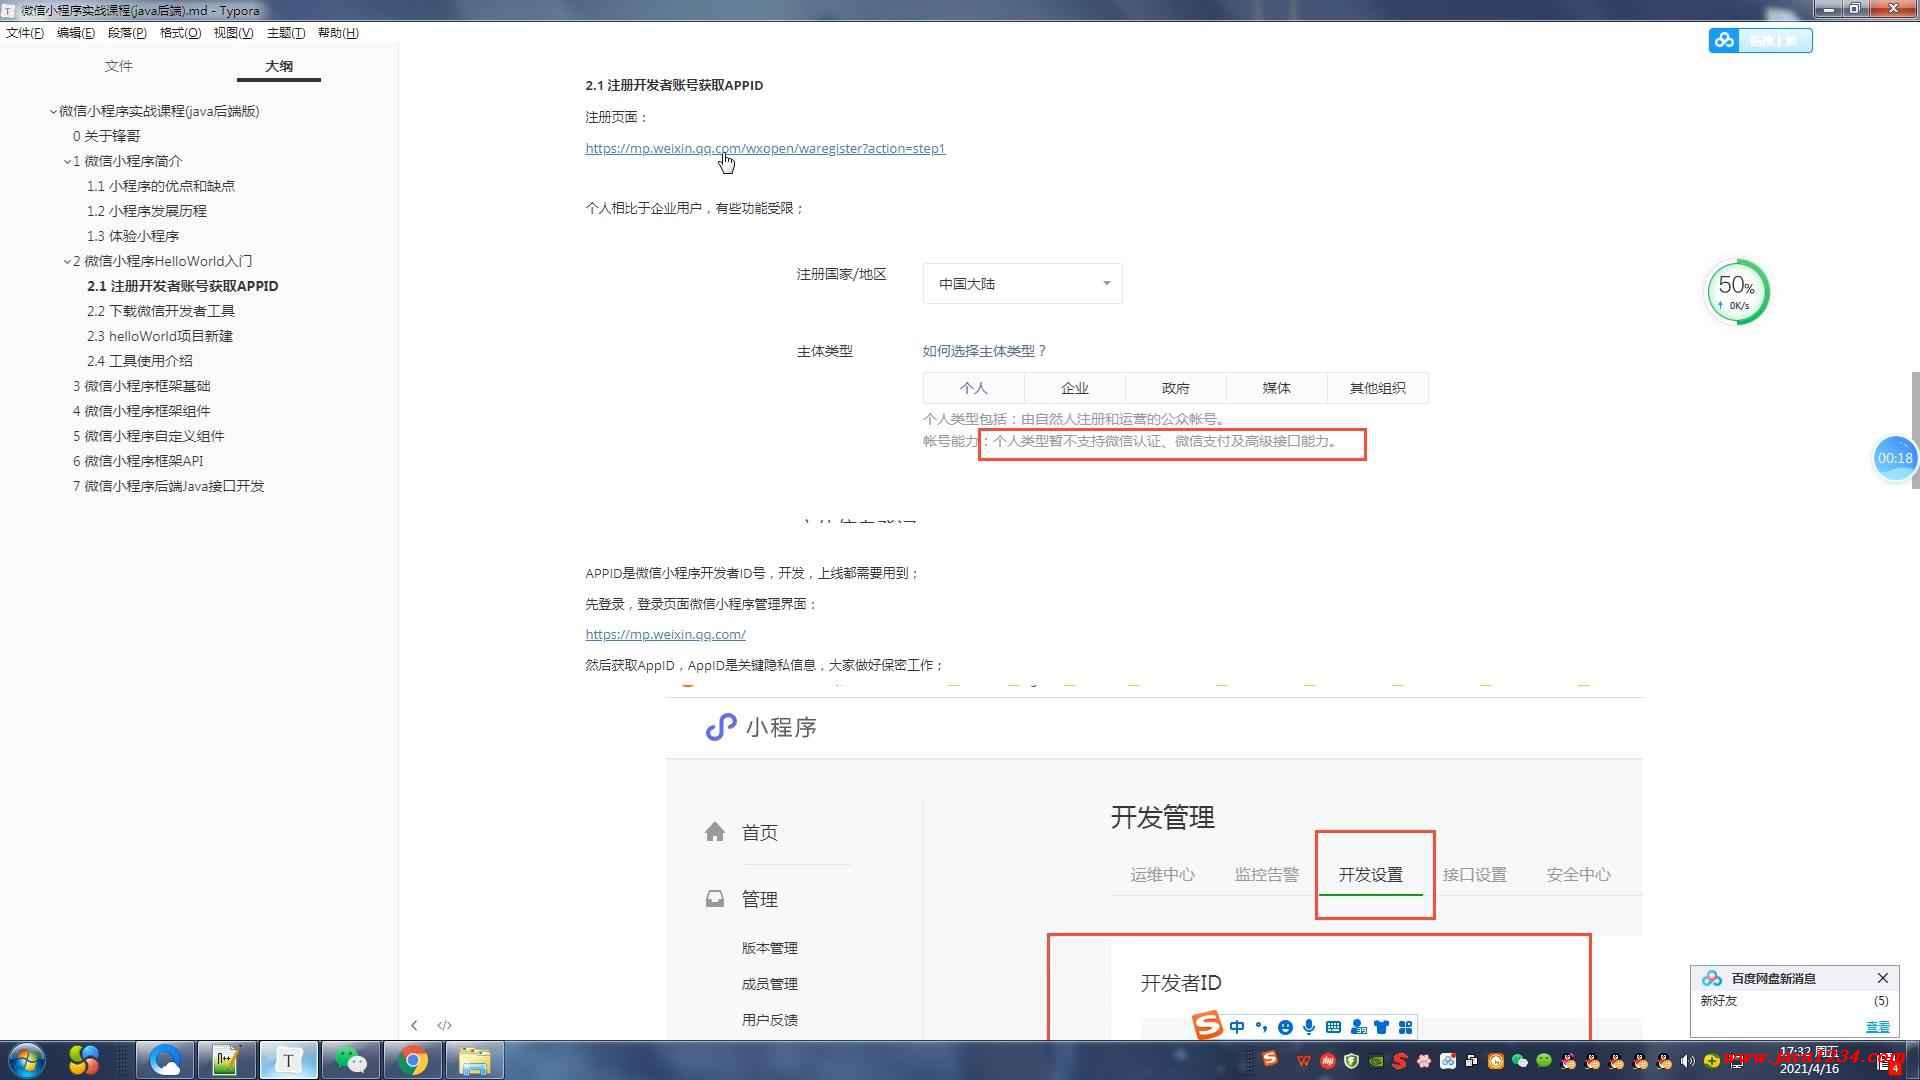Open the Sogou toolbox grid icon
Screen dimensions: 1920x1080
point(1405,1027)
